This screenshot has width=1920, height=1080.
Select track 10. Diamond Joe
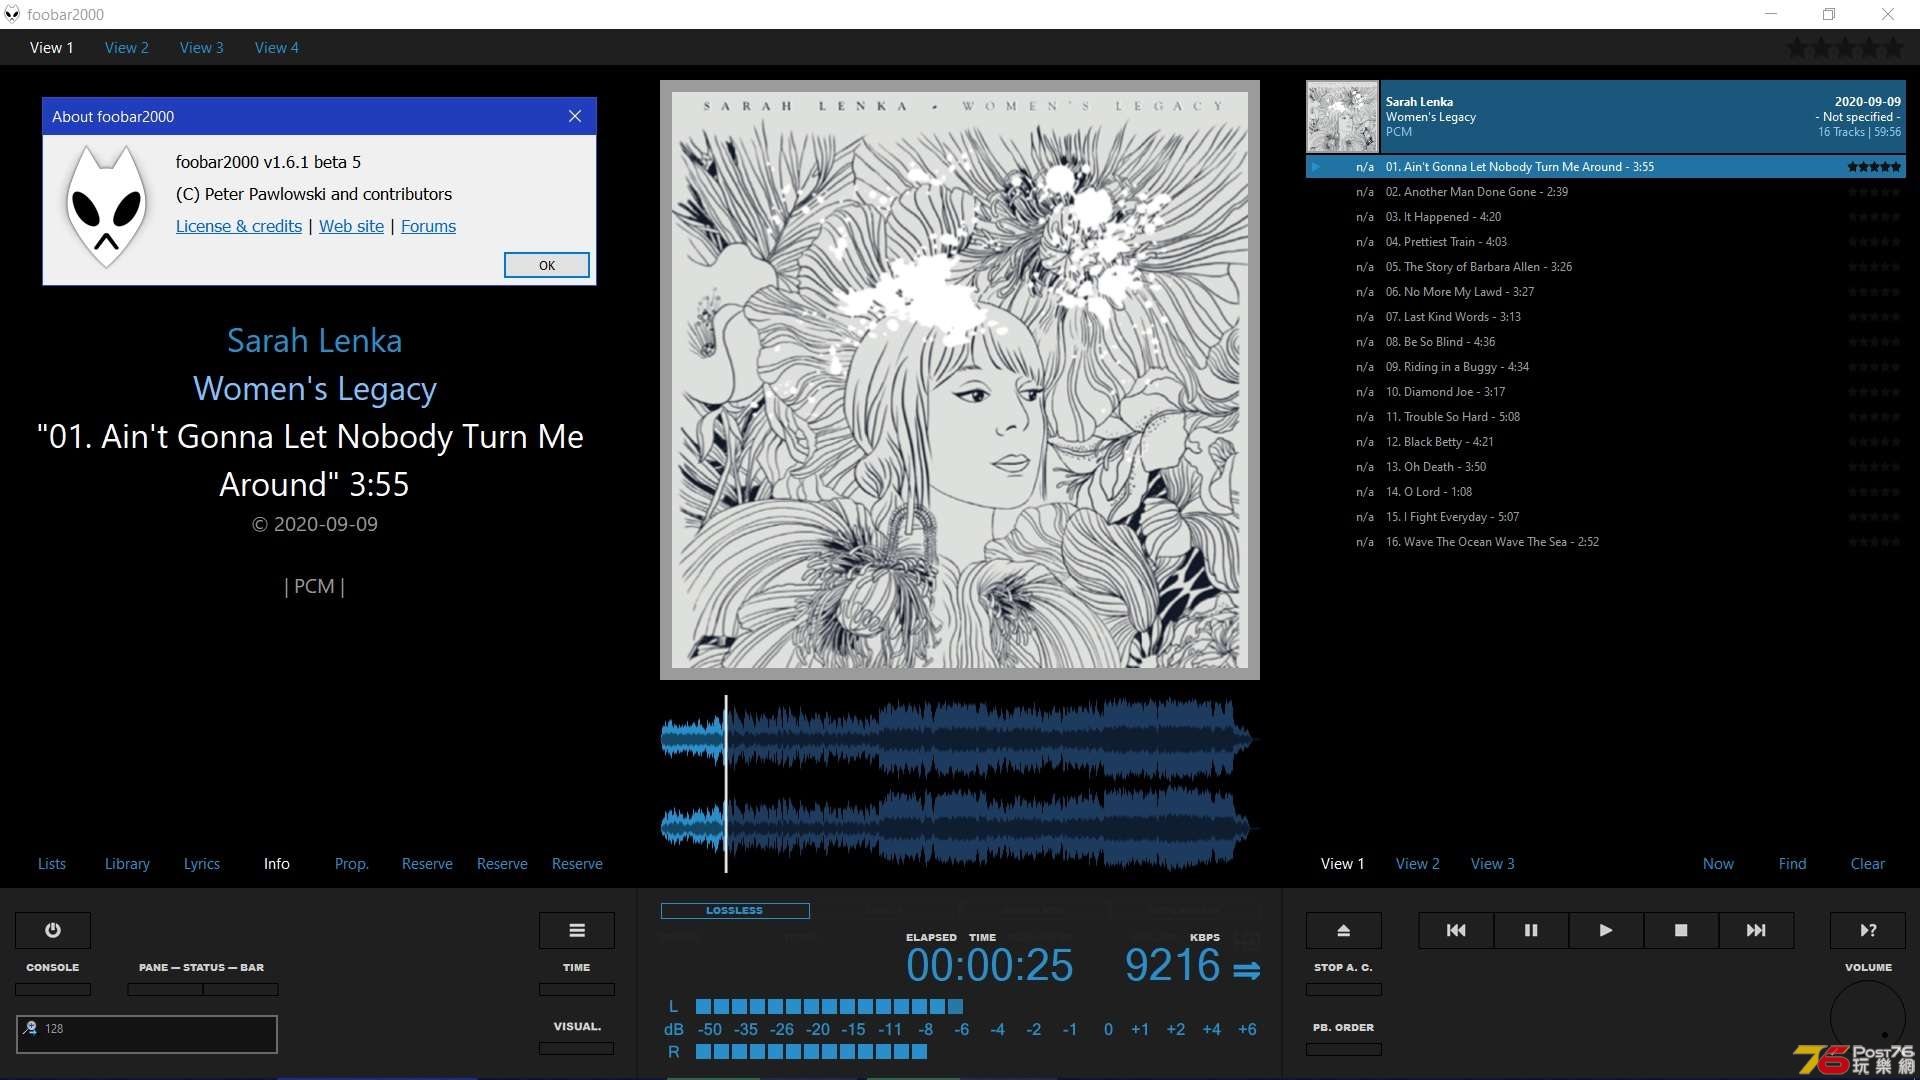(1605, 392)
